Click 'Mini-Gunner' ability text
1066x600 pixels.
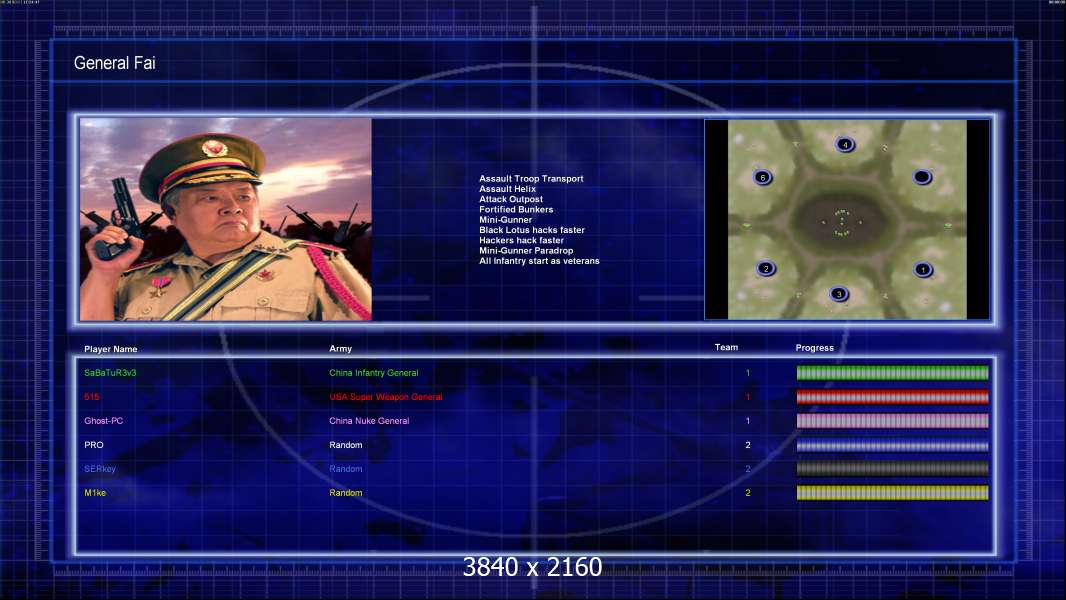505,219
